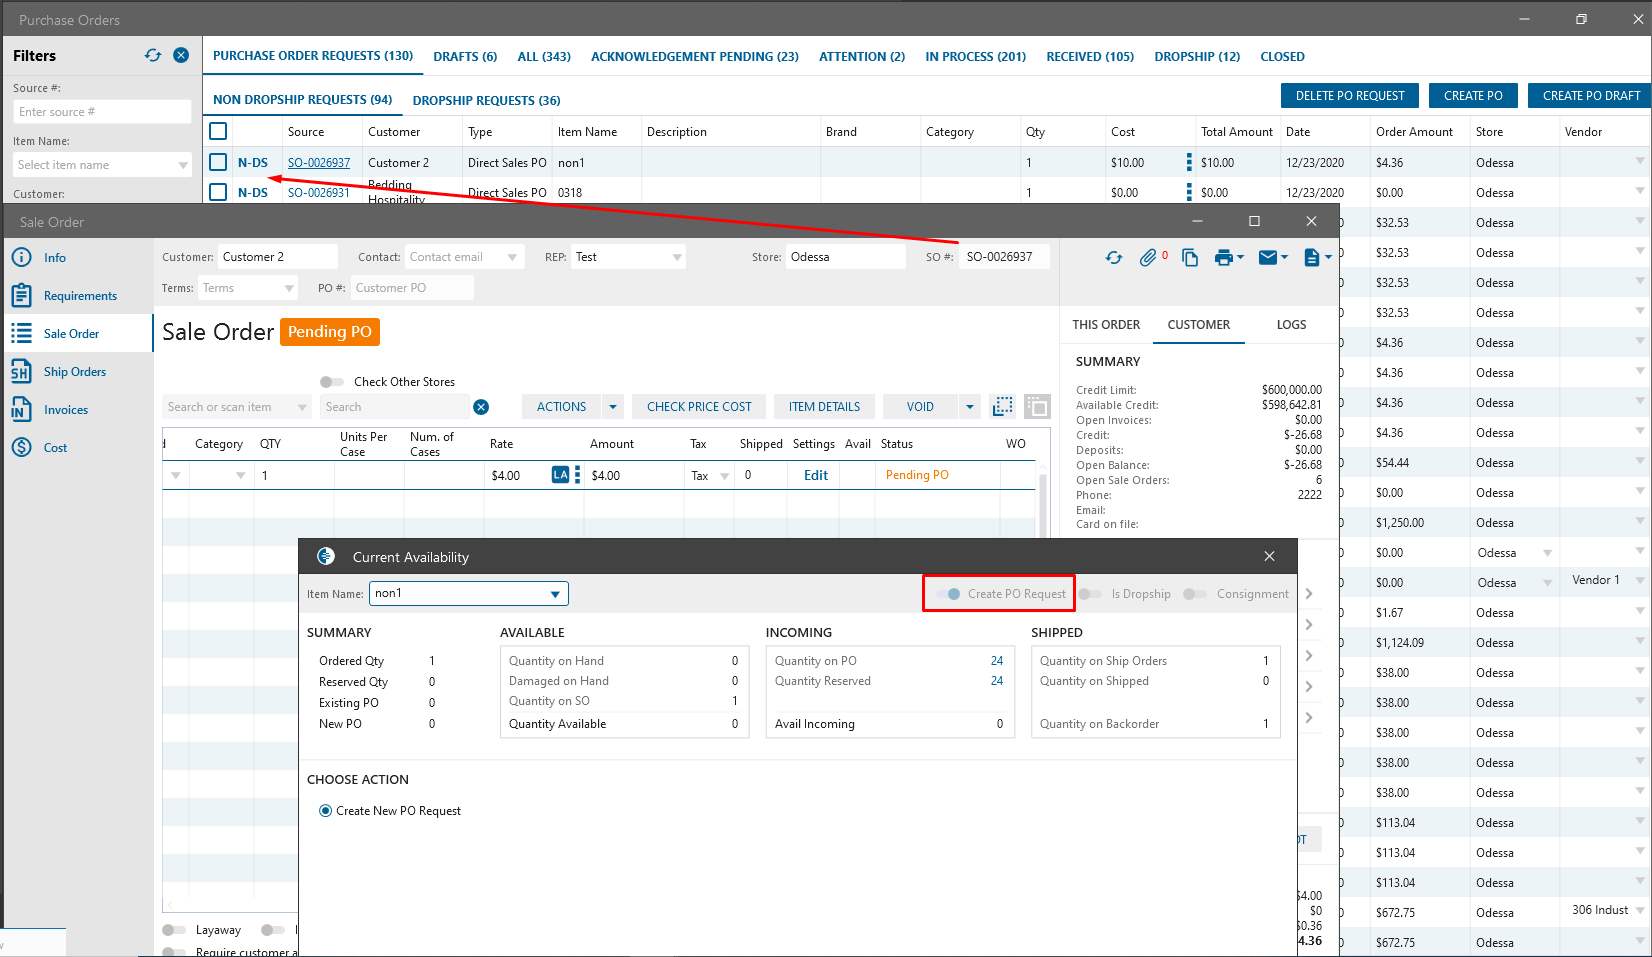This screenshot has width=1652, height=957.
Task: Check the SO-0026937 row checkbox
Action: [218, 162]
